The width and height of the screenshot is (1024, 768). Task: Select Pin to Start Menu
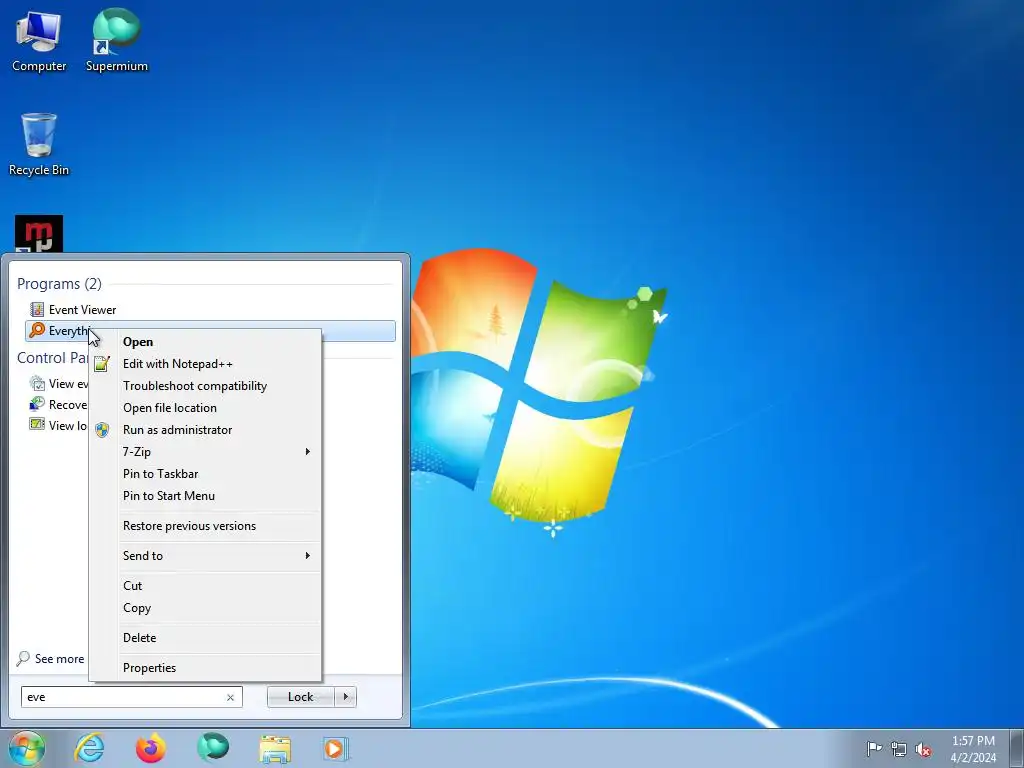[x=205, y=496]
